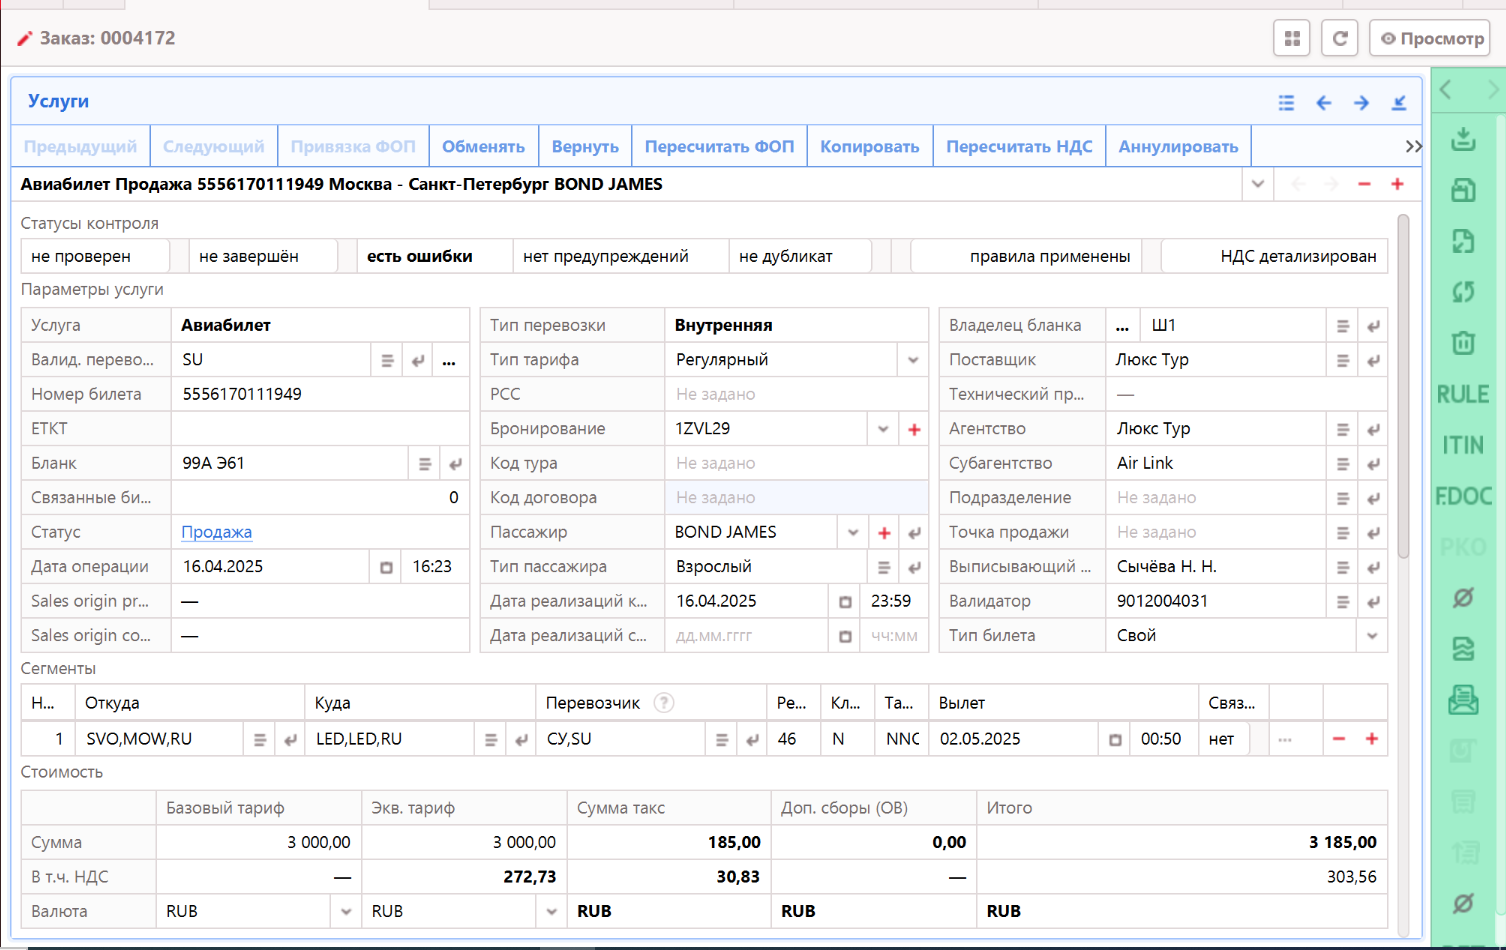This screenshot has height=950, width=1506.
Task: Click red plus icon beside Бронирование field
Action: click(x=914, y=429)
